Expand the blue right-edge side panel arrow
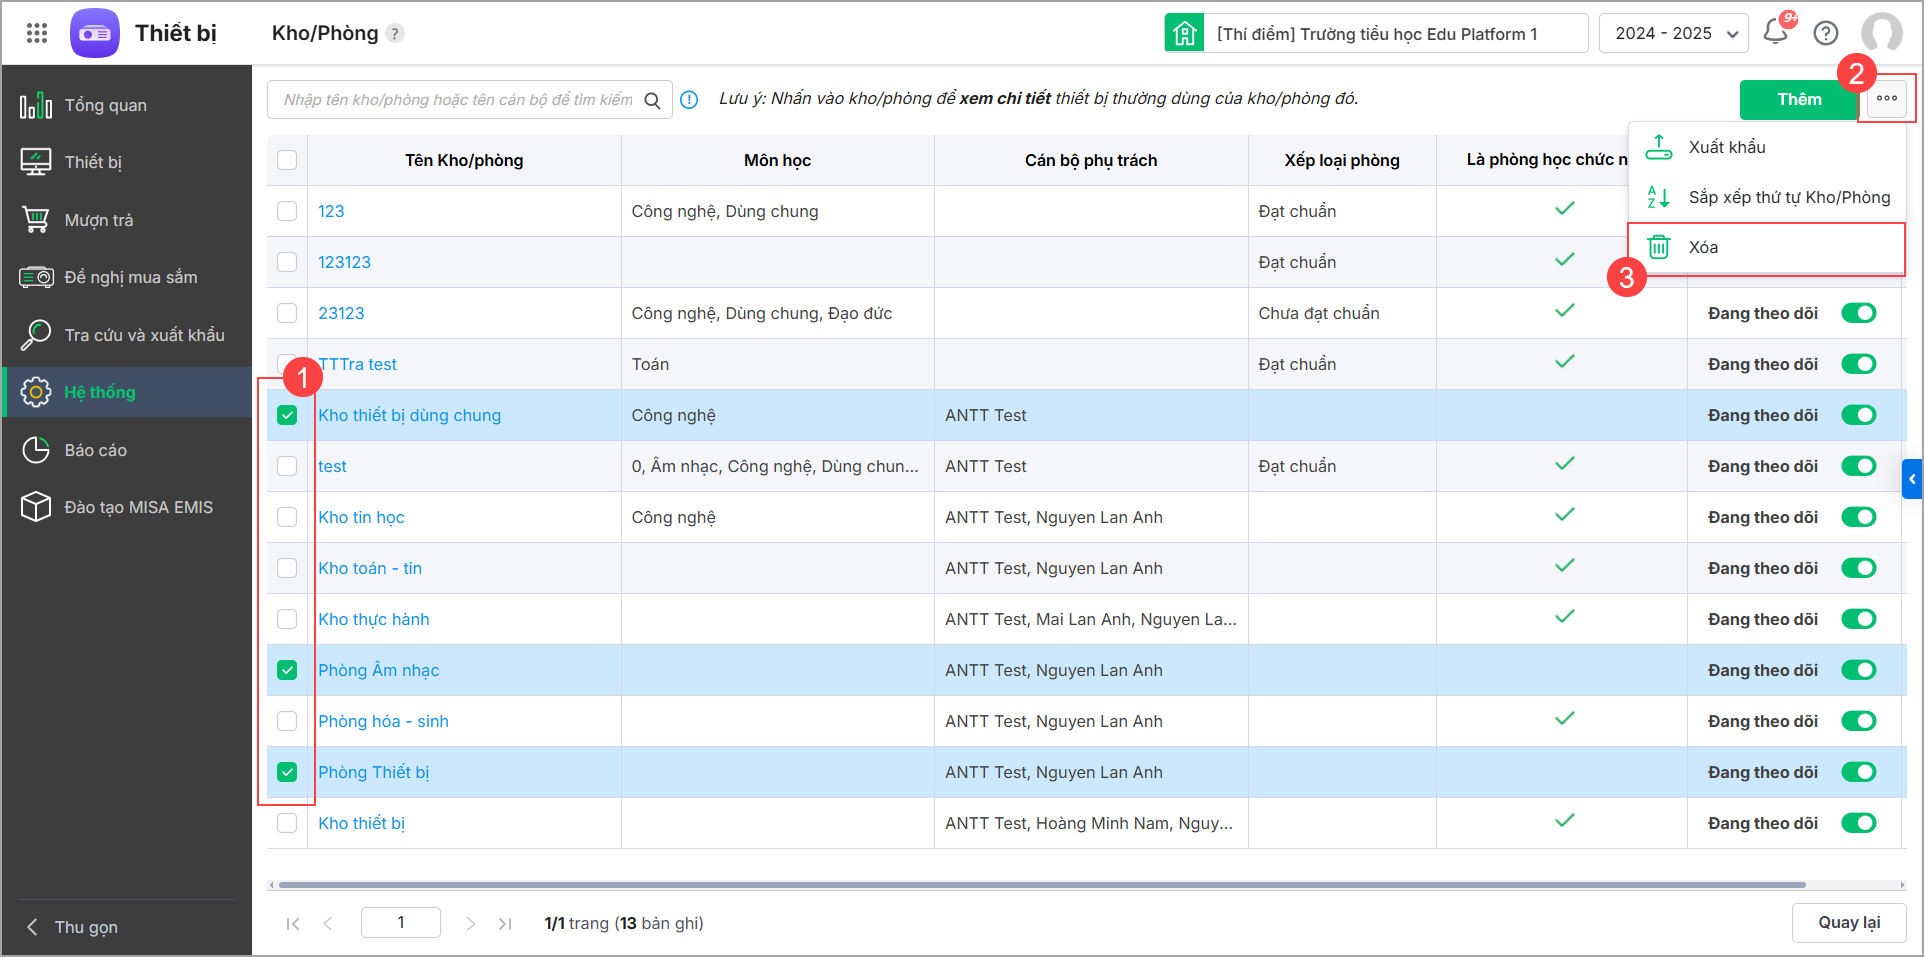Viewport: 1924px width, 957px height. [x=1912, y=479]
